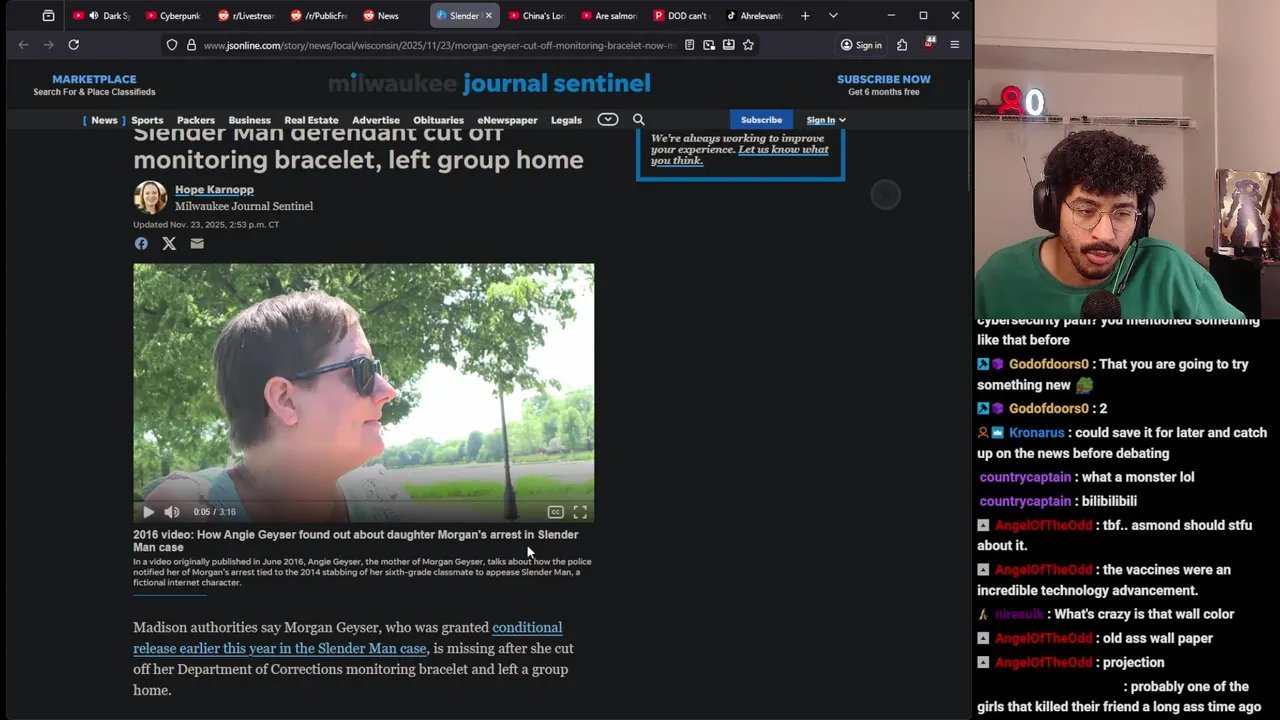The width and height of the screenshot is (1280, 720).
Task: Click Kronarus username in chat
Action: (1036, 433)
